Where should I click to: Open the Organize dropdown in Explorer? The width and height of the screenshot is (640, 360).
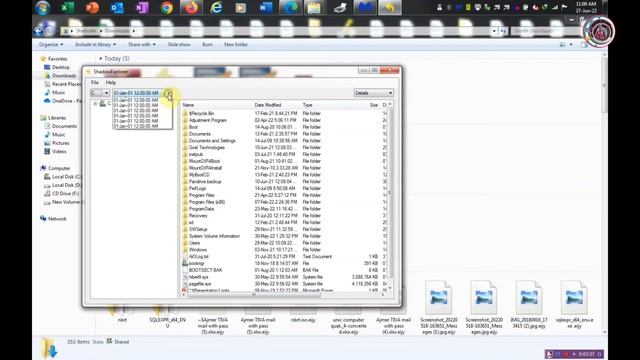(x=51, y=44)
